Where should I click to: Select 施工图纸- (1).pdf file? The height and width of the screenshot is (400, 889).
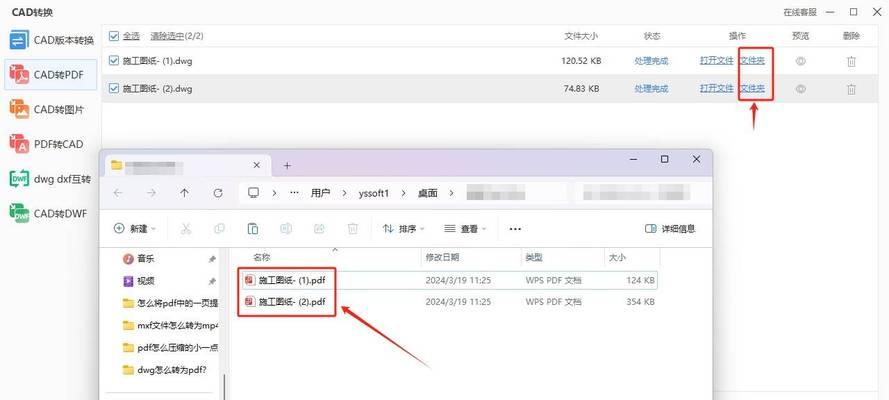(x=449, y=280)
